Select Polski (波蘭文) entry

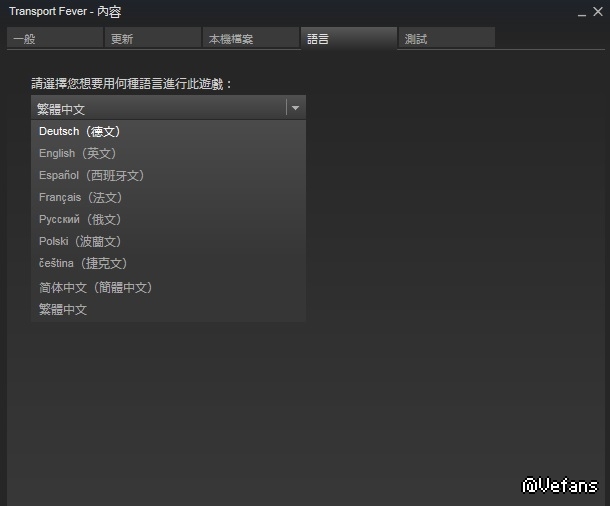[x=168, y=241]
